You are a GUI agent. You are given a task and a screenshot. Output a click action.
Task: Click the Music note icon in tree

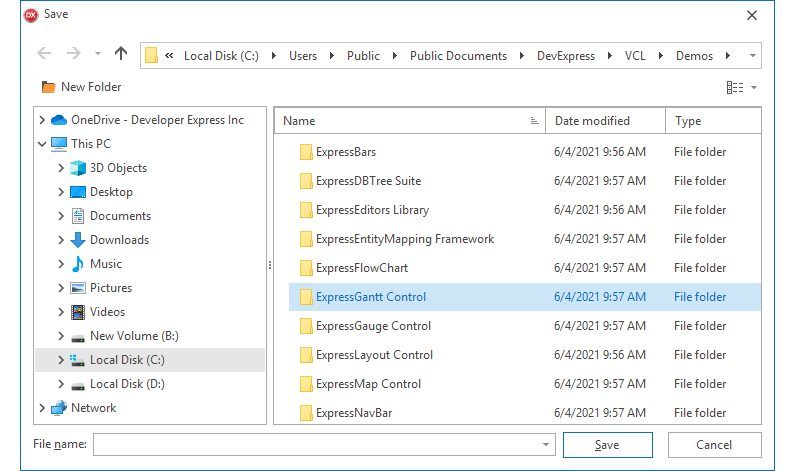78,264
